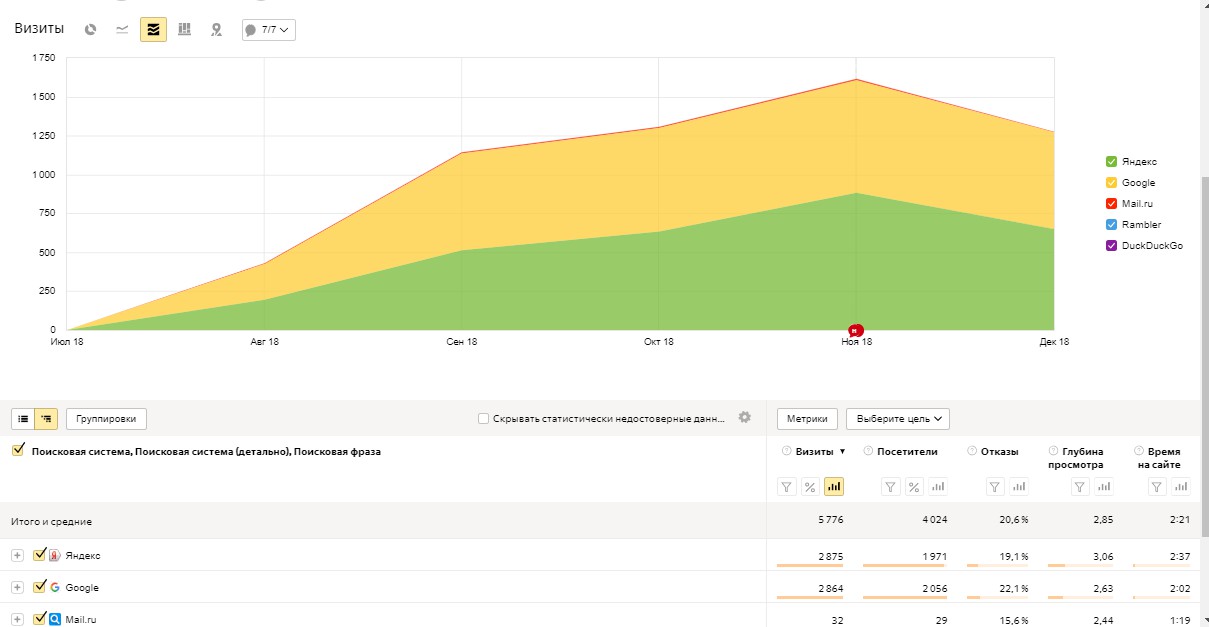
Task: Toggle the Google row checkbox
Action: (x=40, y=587)
